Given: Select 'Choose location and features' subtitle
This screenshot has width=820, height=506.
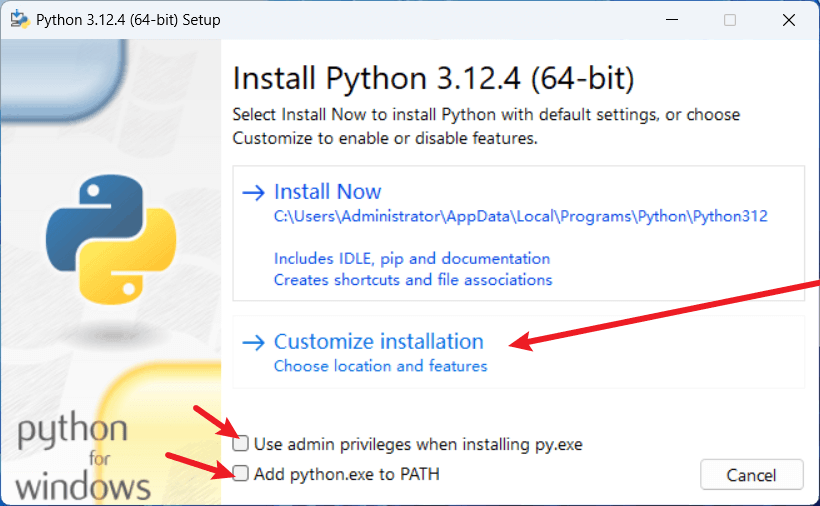Looking at the screenshot, I should click(x=380, y=366).
